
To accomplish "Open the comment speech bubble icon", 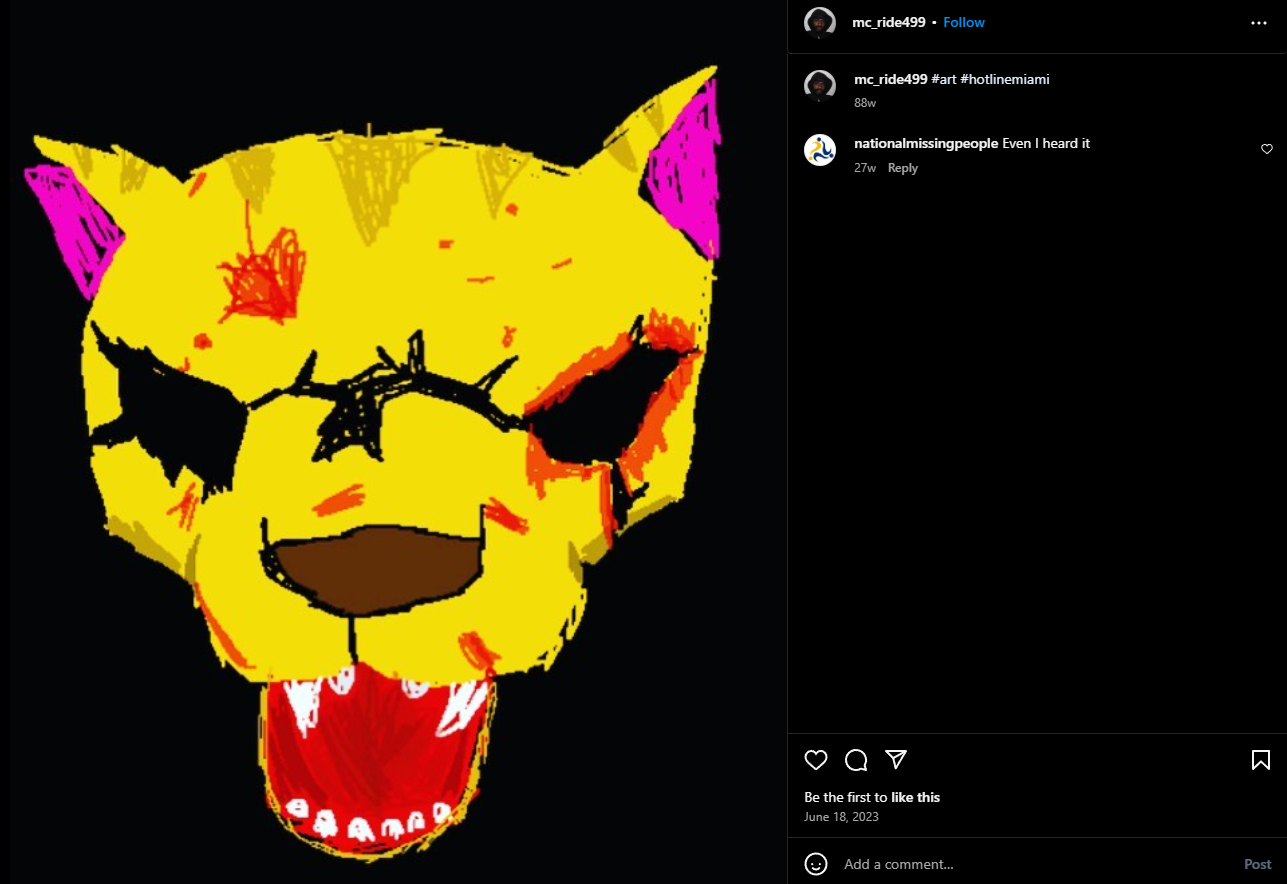I will [x=856, y=760].
